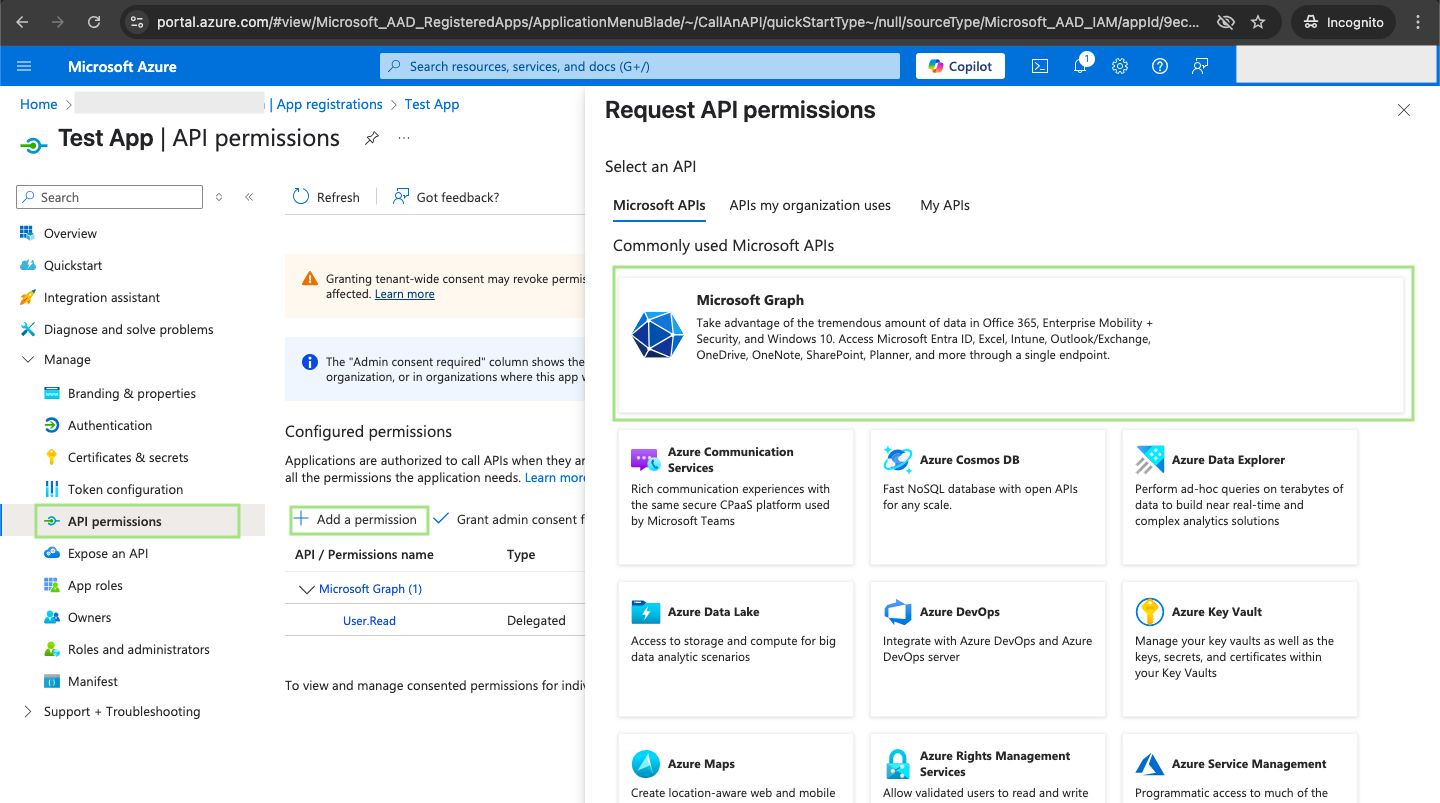Screen dimensions: 1440x803
Task: Select the Azure Key Vault card
Action: click(1240, 649)
